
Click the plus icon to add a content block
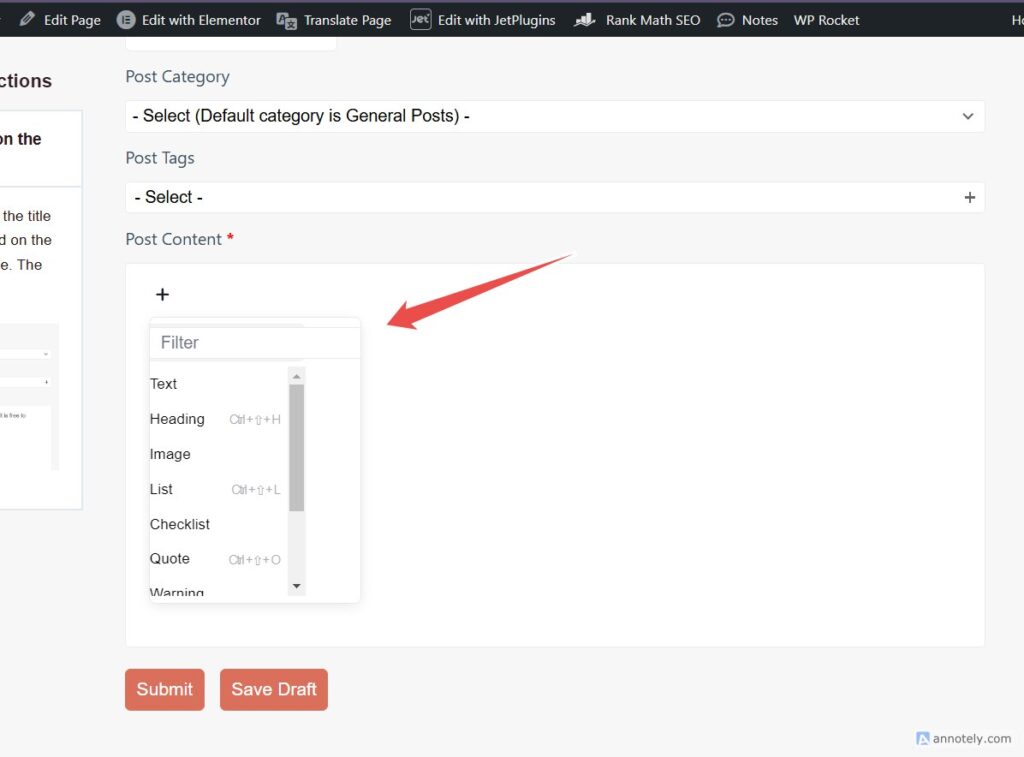tap(162, 295)
